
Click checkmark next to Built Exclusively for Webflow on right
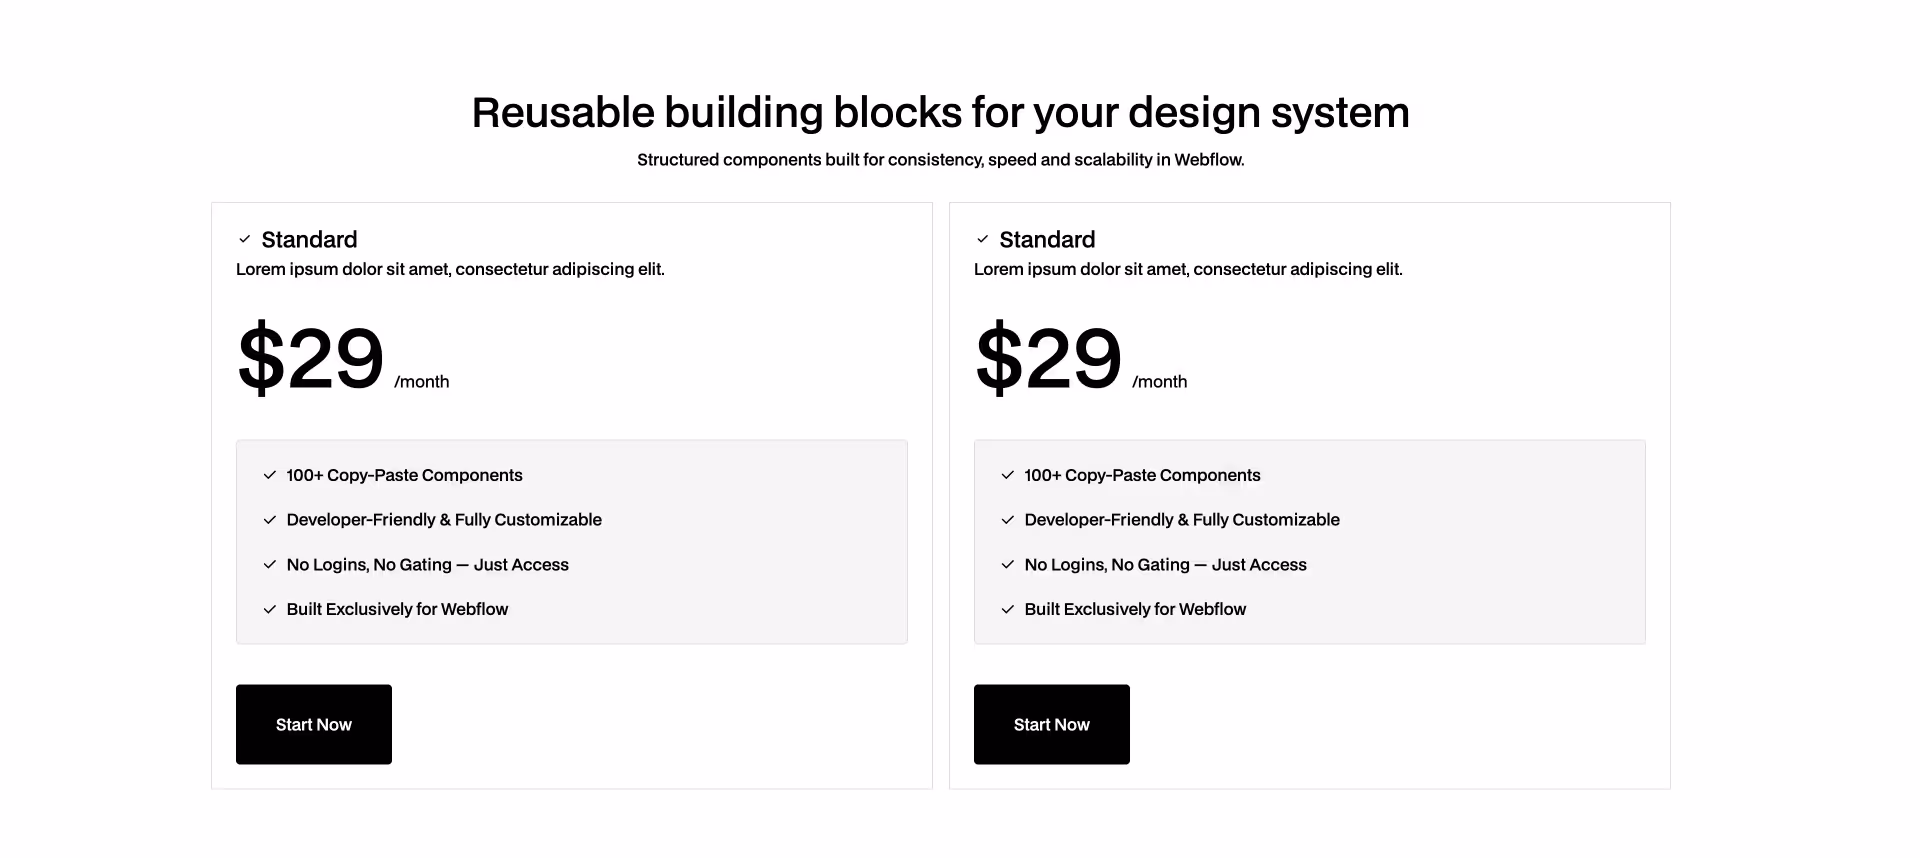[x=1007, y=609]
